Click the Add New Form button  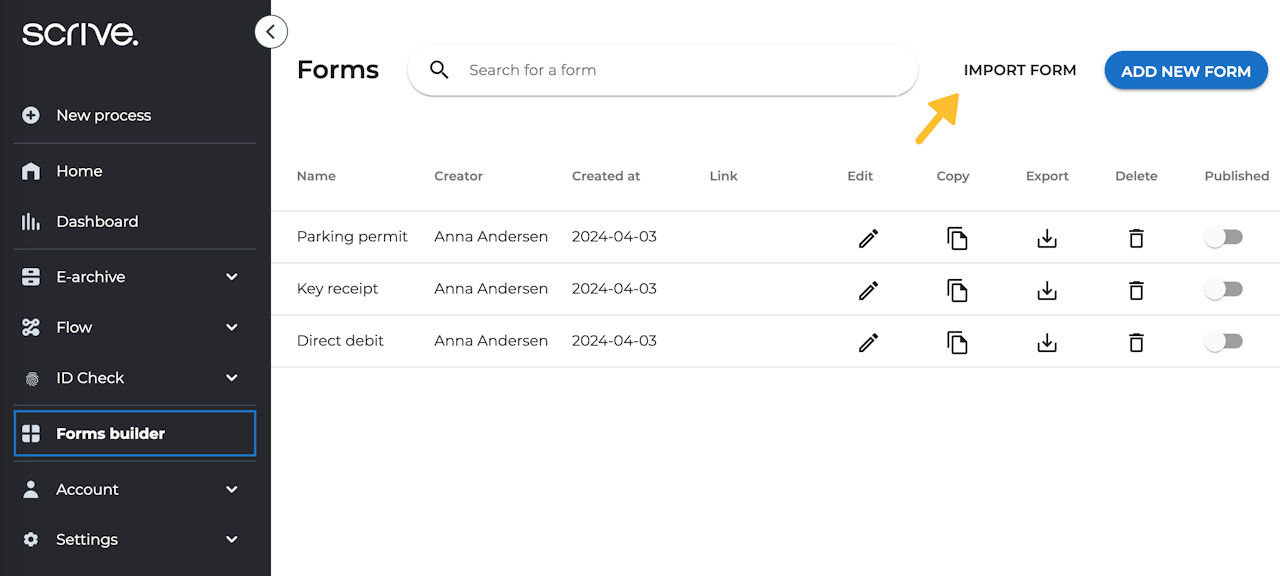pos(1185,71)
